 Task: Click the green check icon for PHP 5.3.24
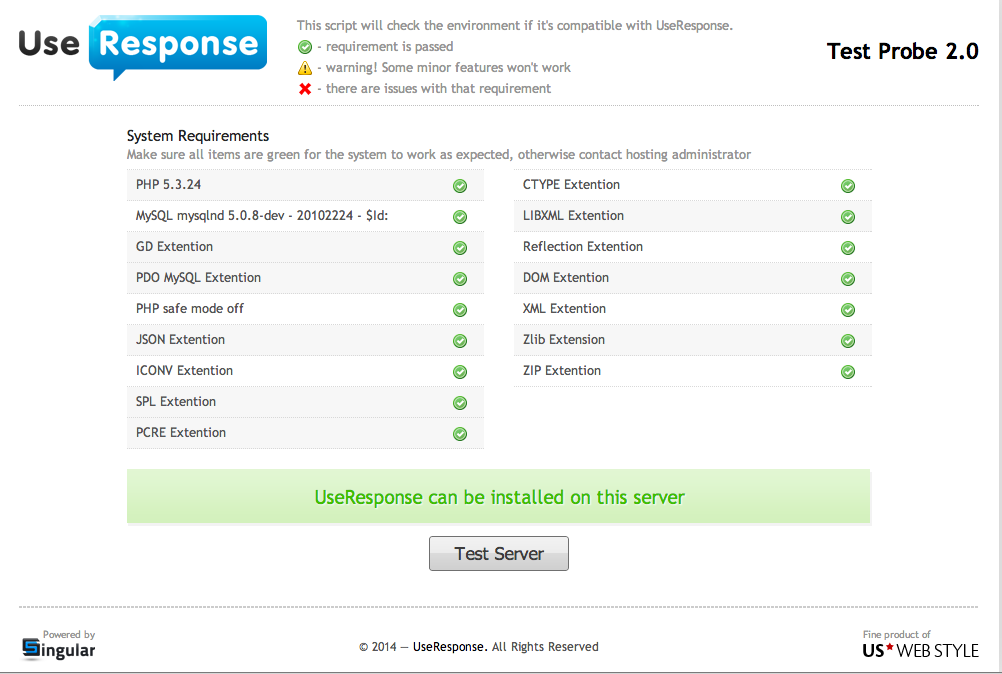460,186
